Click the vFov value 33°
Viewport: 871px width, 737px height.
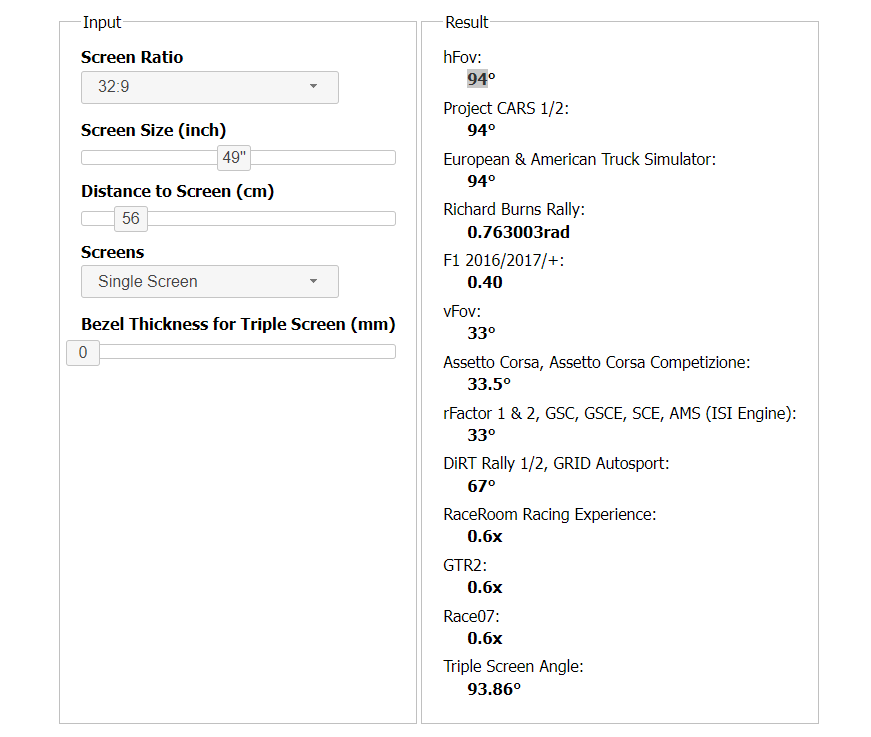pyautogui.click(x=481, y=333)
